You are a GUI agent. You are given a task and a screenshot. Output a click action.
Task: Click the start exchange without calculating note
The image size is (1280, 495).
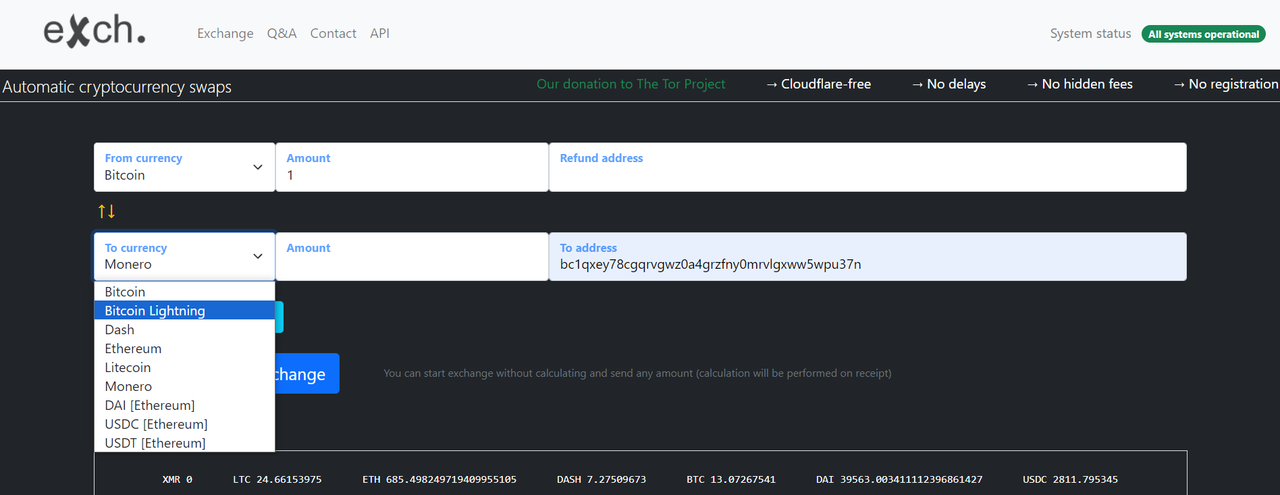pos(637,373)
